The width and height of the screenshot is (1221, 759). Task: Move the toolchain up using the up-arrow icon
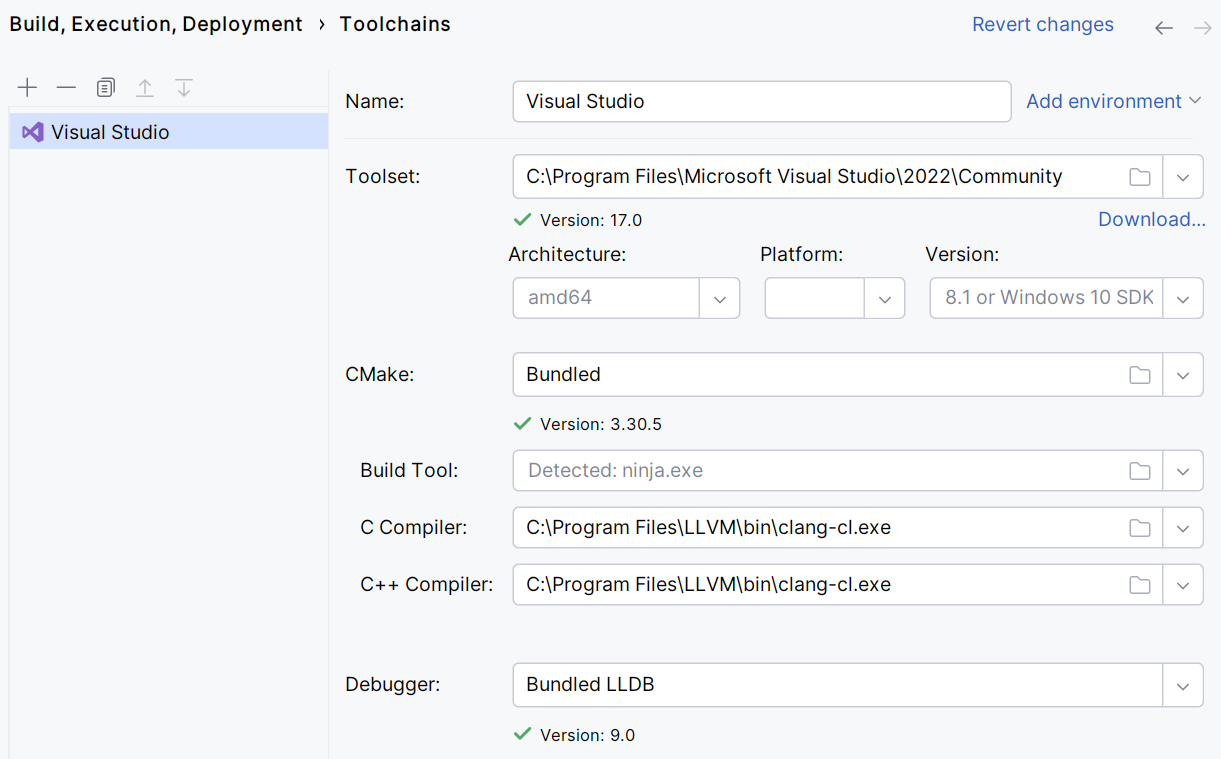(144, 87)
